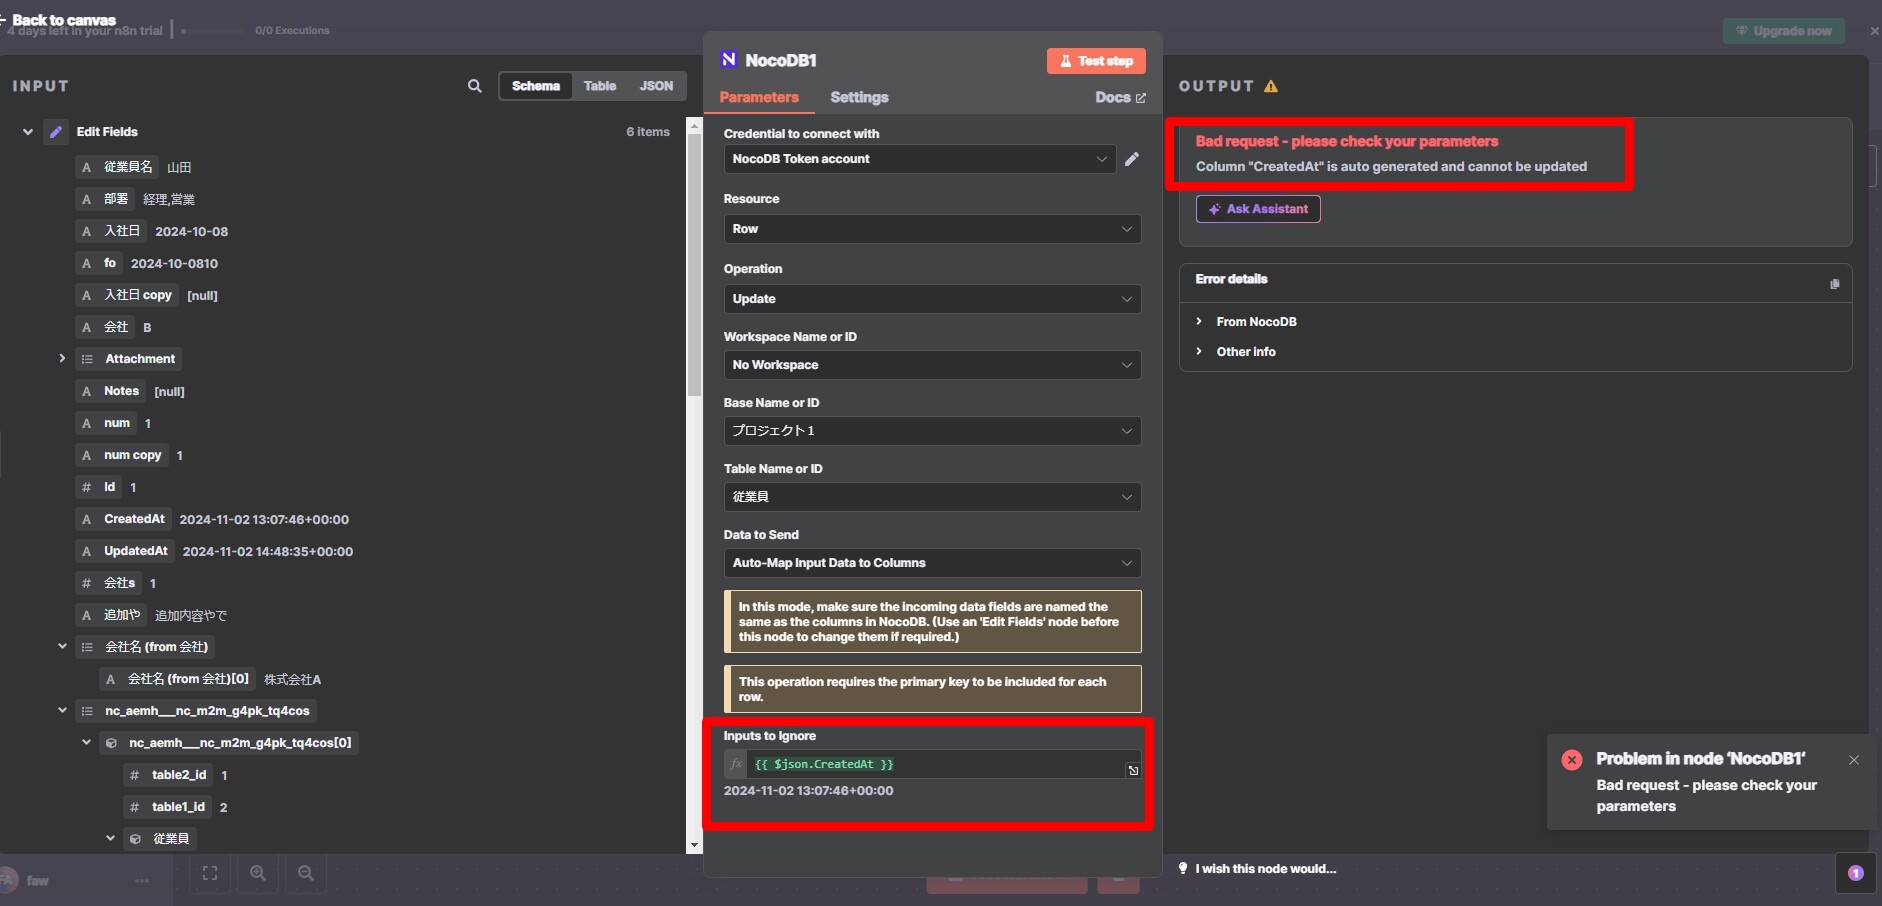1882x906 pixels.
Task: Open the Settings tab
Action: [x=859, y=97]
